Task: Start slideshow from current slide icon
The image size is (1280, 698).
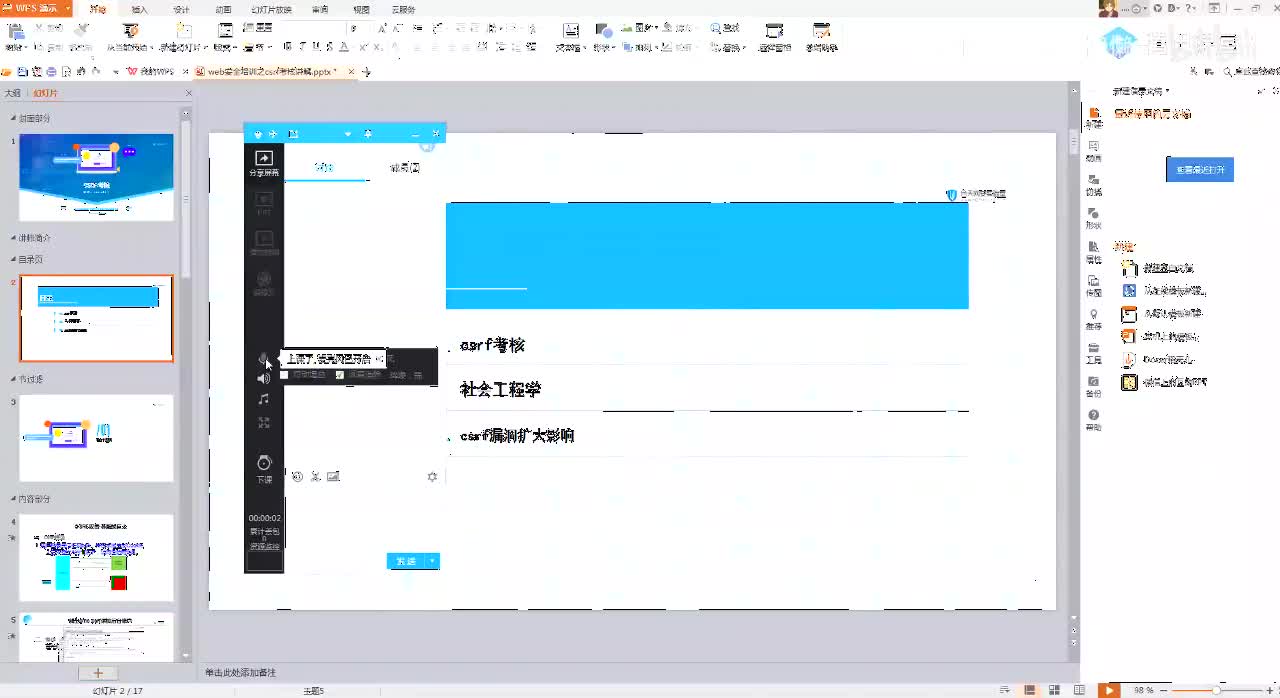Action: coord(130,32)
